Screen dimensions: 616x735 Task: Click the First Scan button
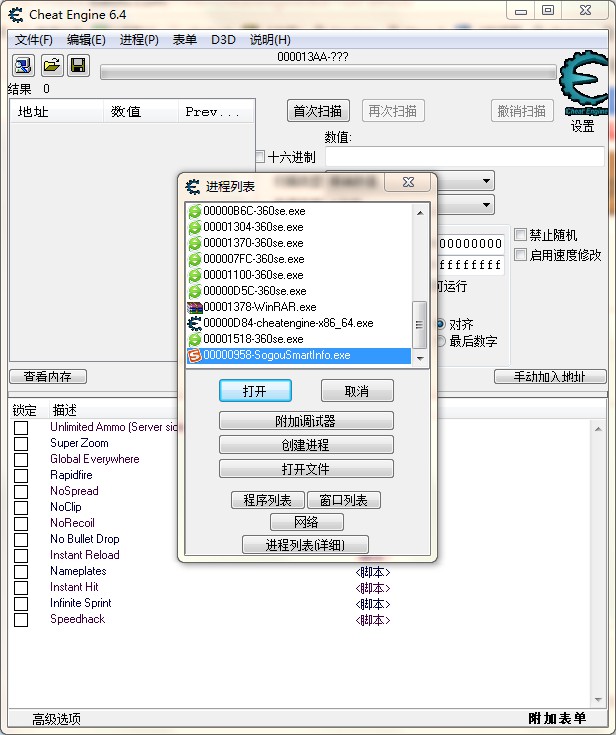(x=318, y=111)
